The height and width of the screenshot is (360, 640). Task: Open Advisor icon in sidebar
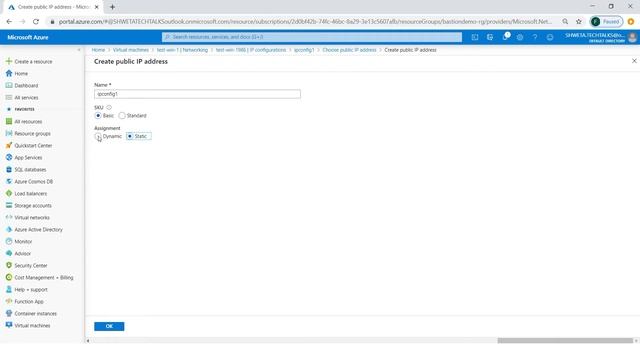click(9, 253)
